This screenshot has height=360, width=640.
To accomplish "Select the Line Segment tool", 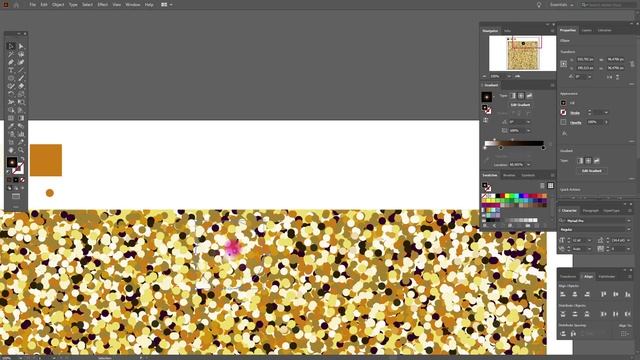I will (x=21, y=70).
